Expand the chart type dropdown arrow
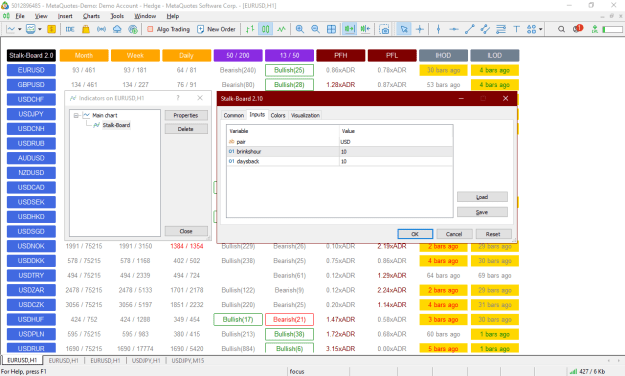 (x=20, y=29)
